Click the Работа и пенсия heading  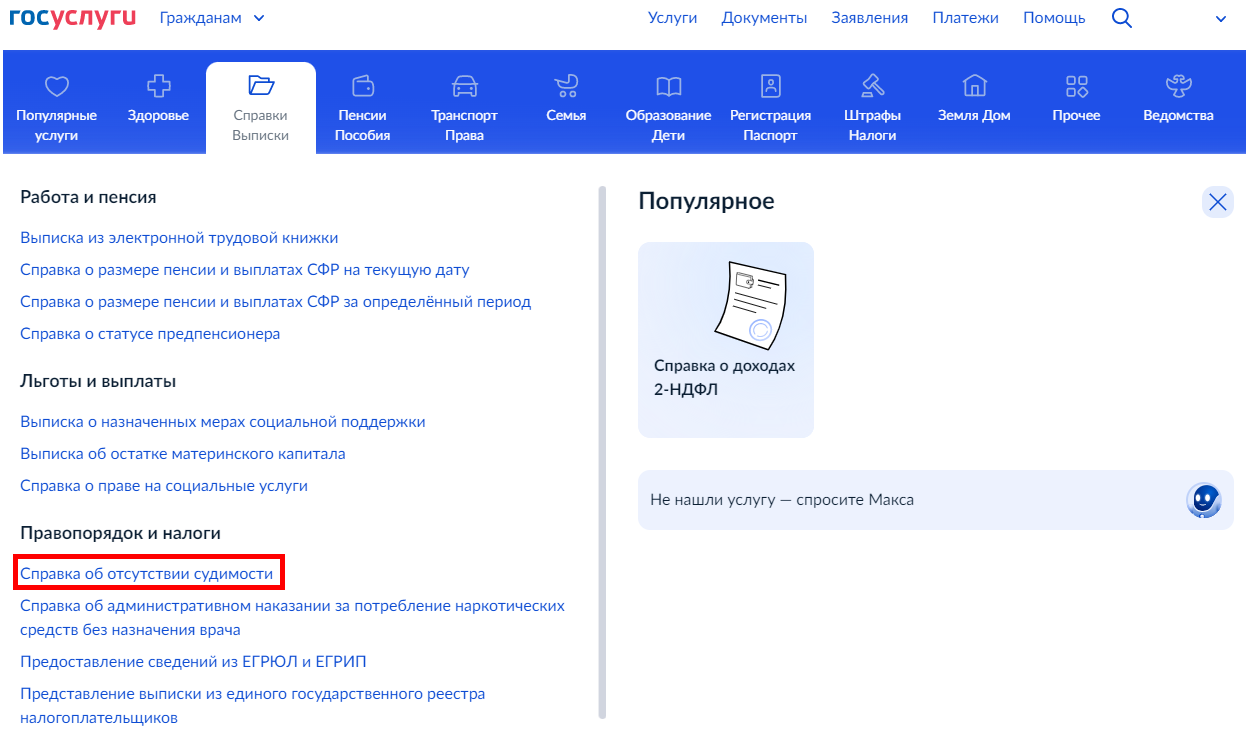pyautogui.click(x=88, y=198)
